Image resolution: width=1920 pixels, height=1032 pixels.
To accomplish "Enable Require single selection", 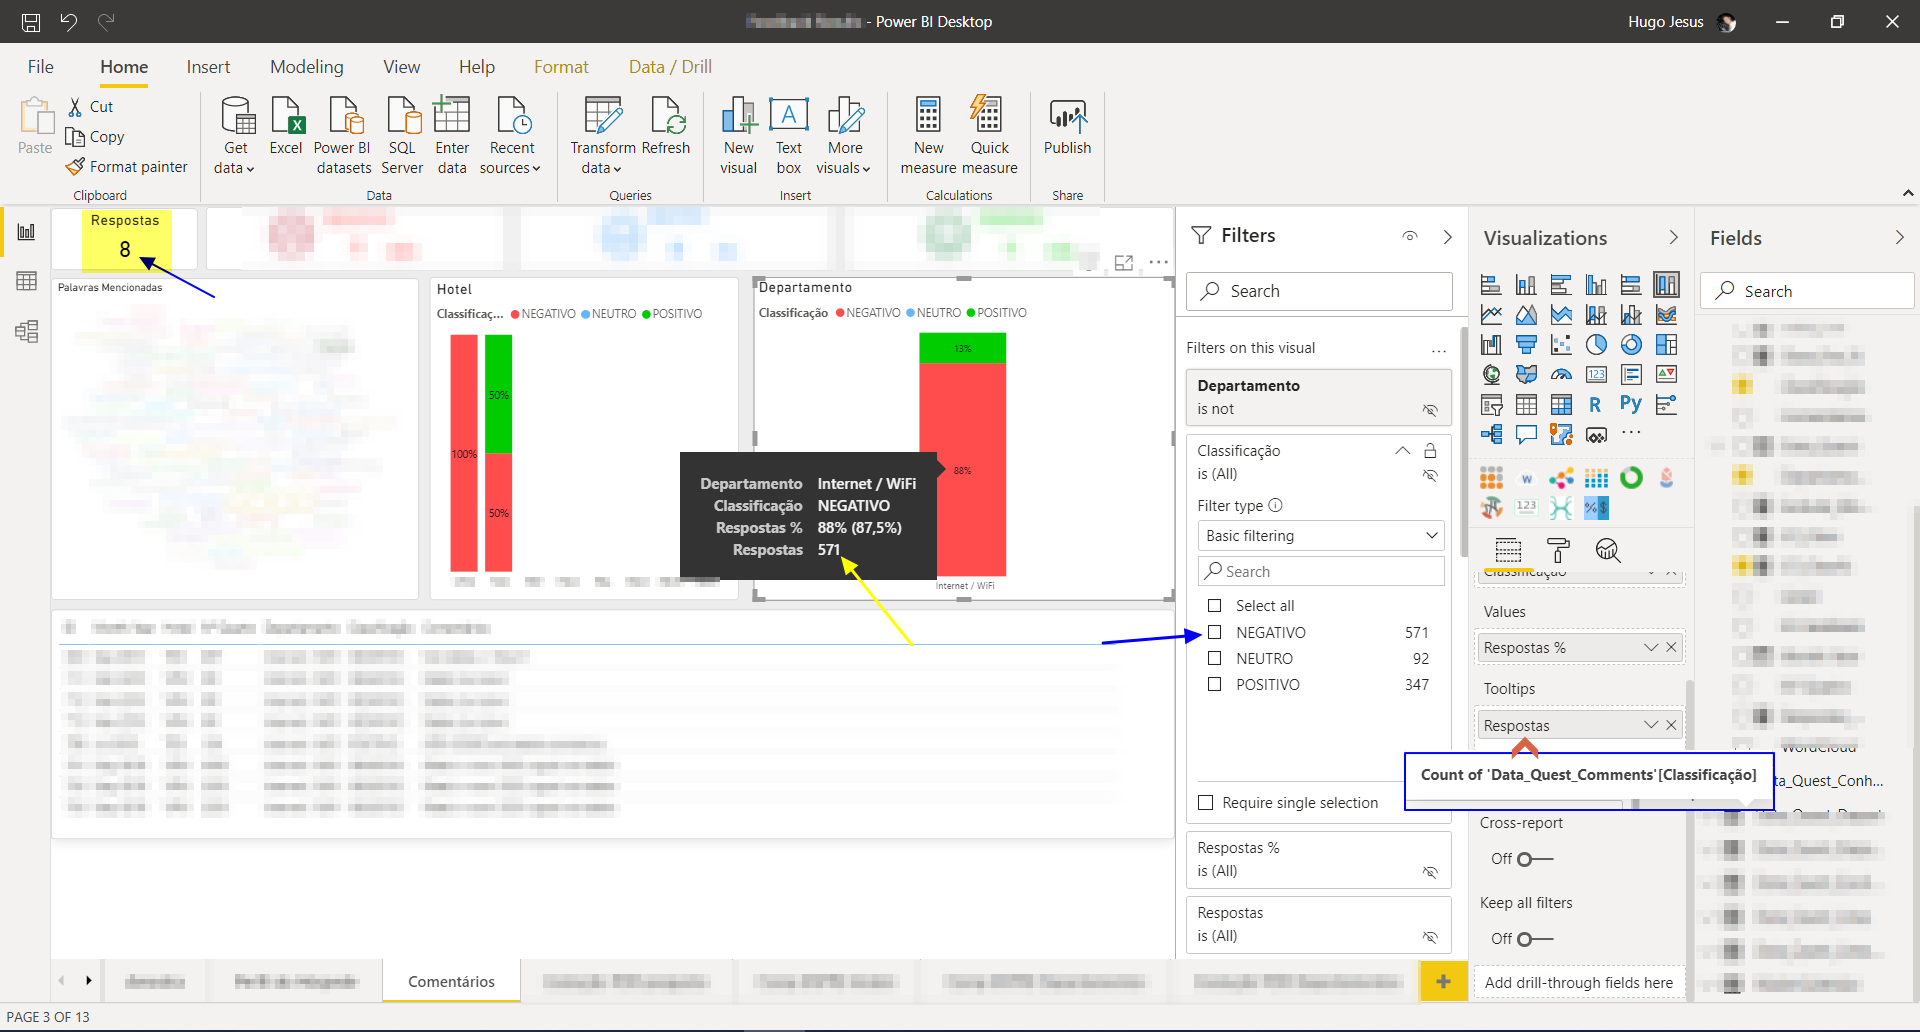I will point(1206,803).
